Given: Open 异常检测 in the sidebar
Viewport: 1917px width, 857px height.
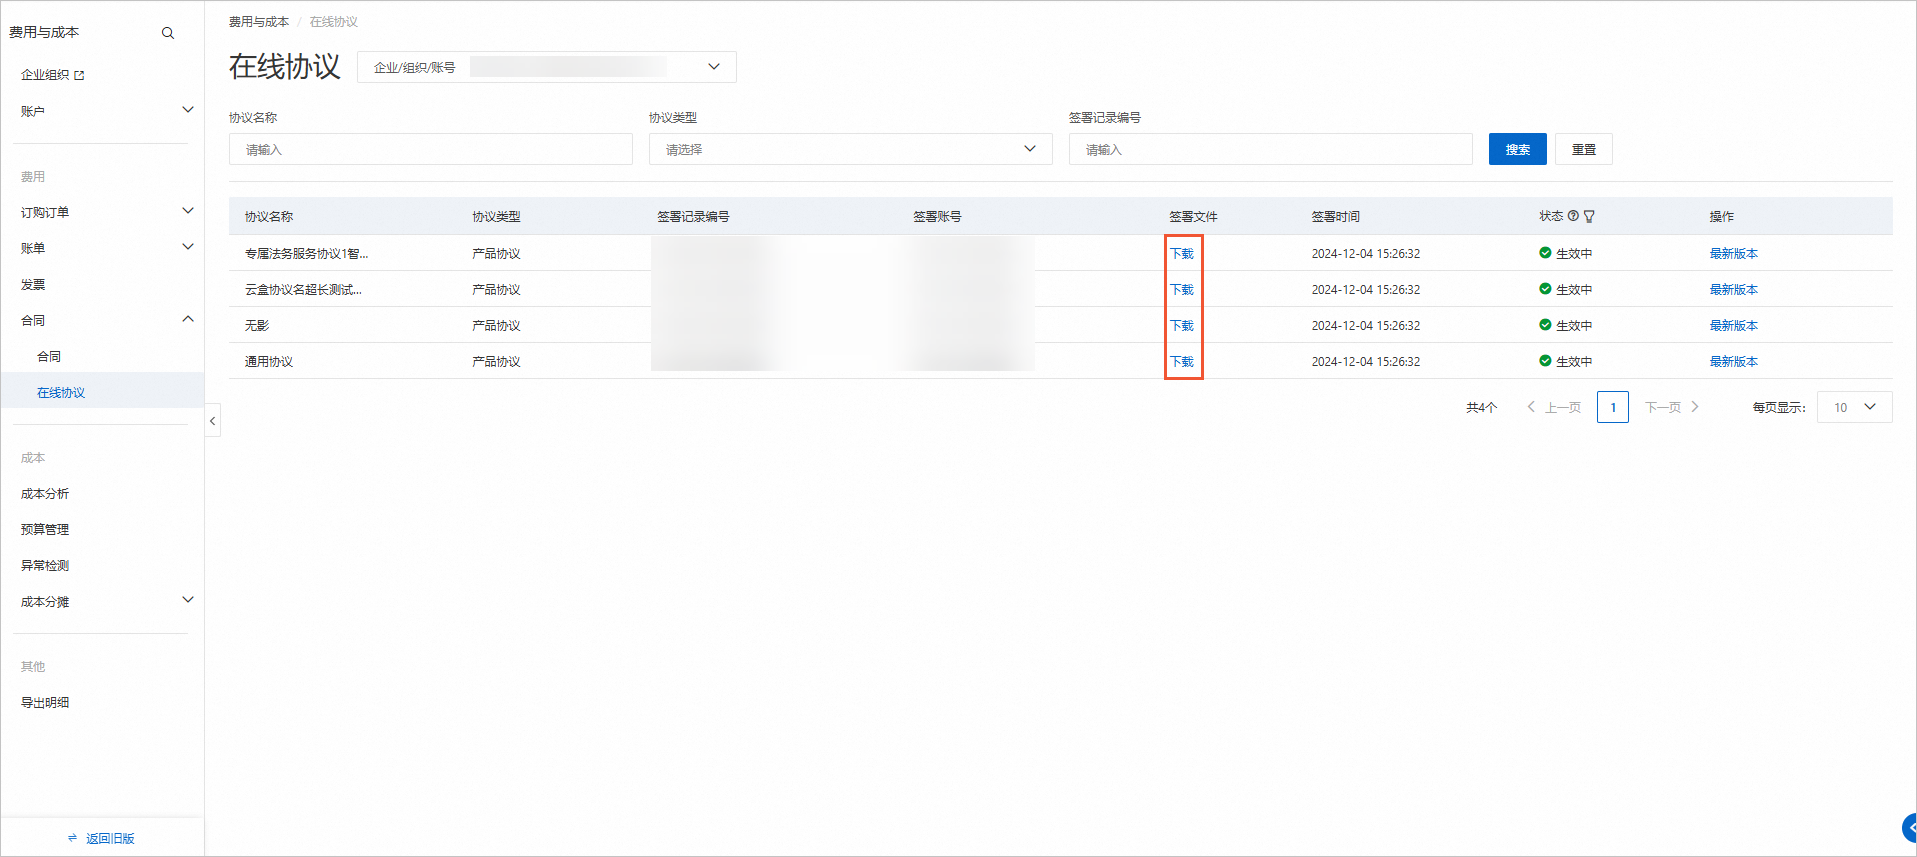Looking at the screenshot, I should click(x=45, y=566).
